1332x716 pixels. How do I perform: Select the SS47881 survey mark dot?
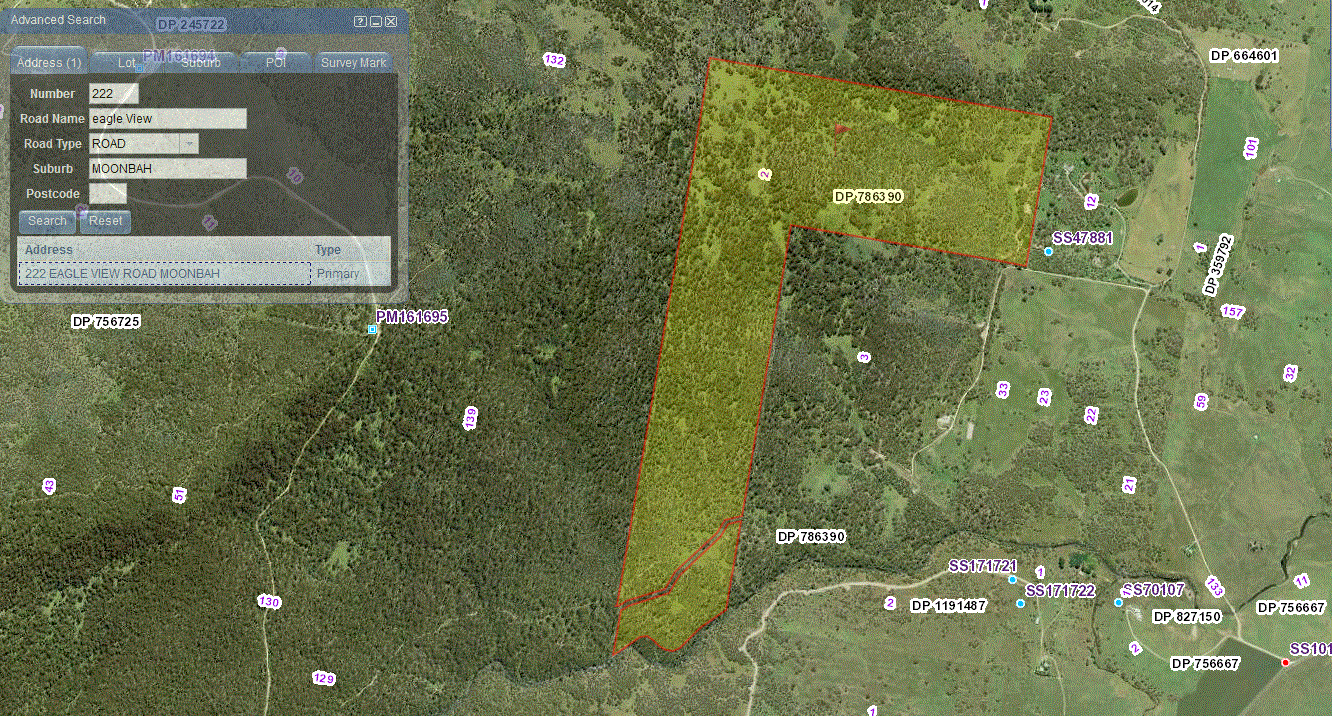[1048, 251]
